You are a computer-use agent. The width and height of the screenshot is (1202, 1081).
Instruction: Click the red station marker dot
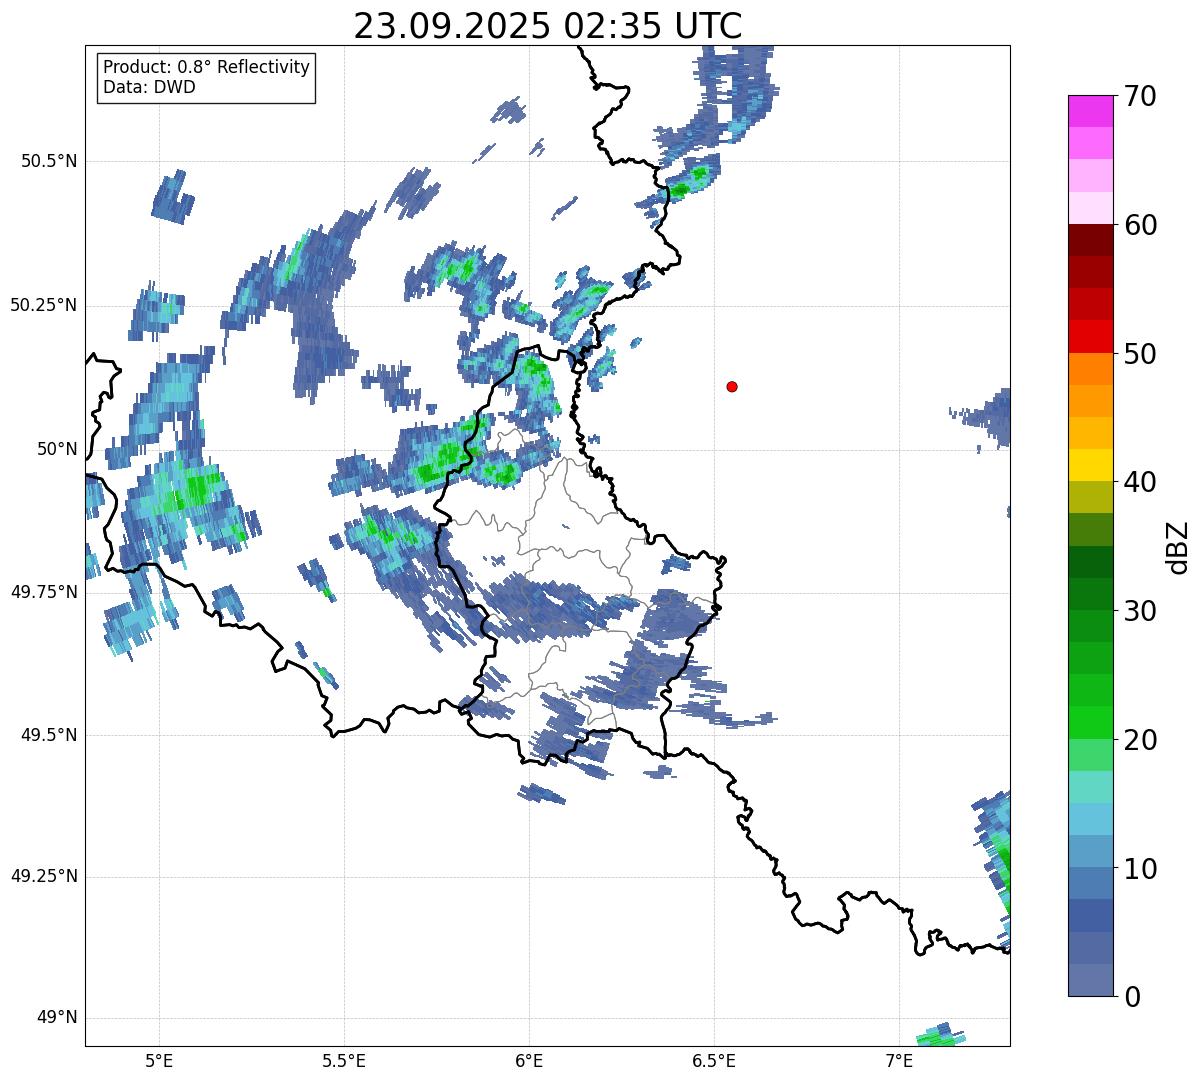point(732,386)
